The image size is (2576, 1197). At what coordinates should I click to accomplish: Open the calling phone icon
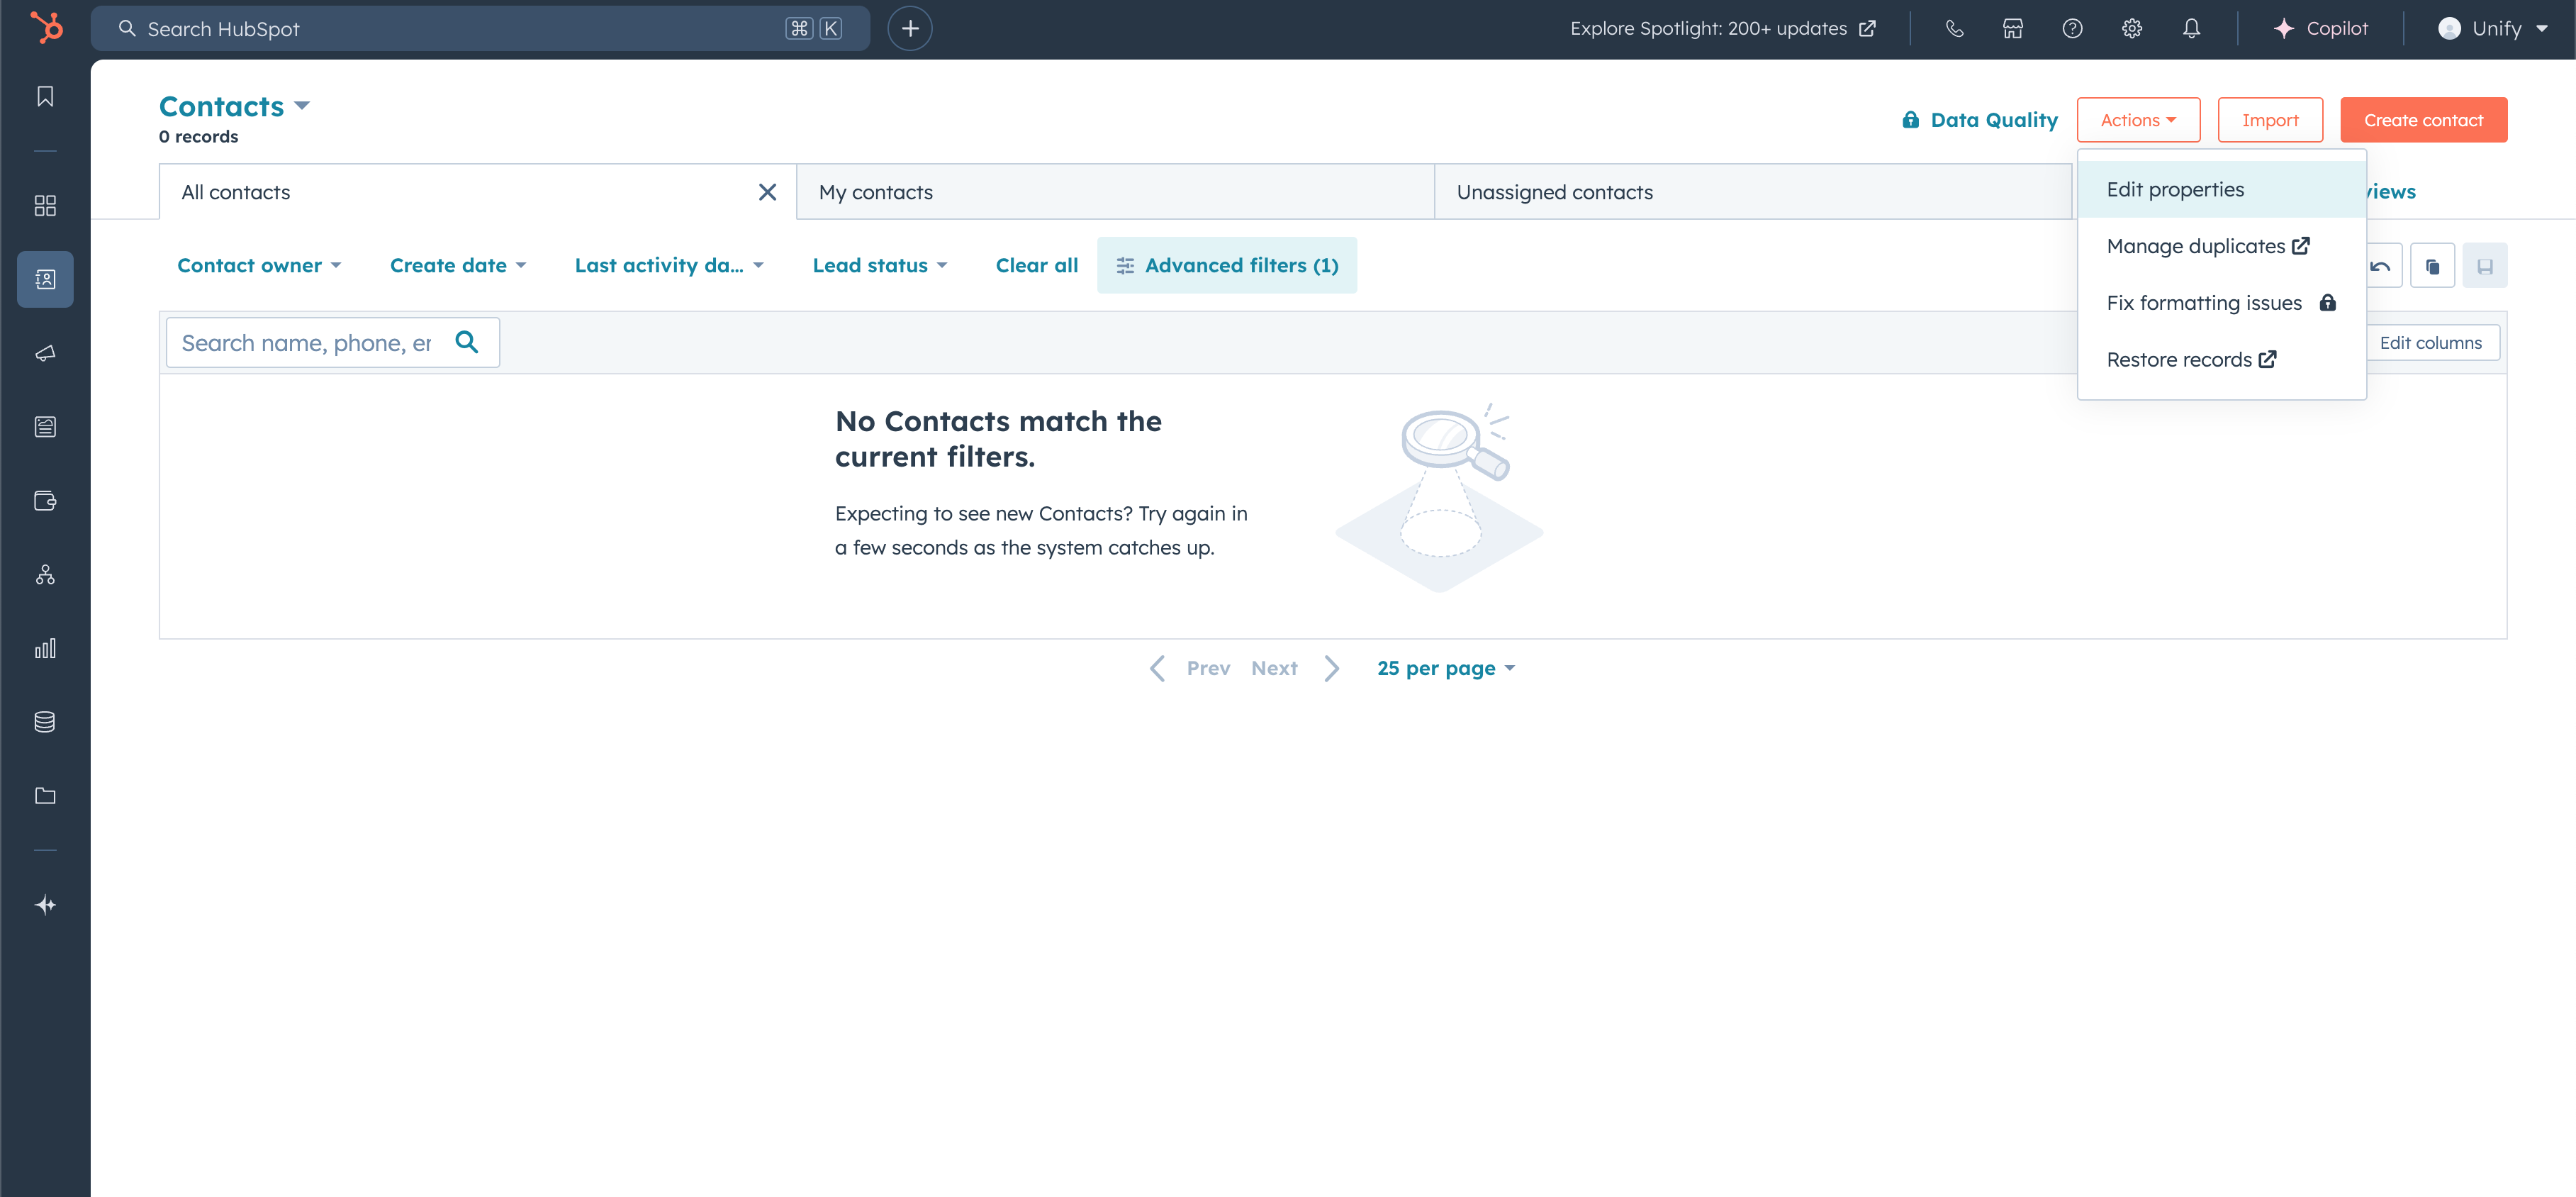(x=1954, y=29)
